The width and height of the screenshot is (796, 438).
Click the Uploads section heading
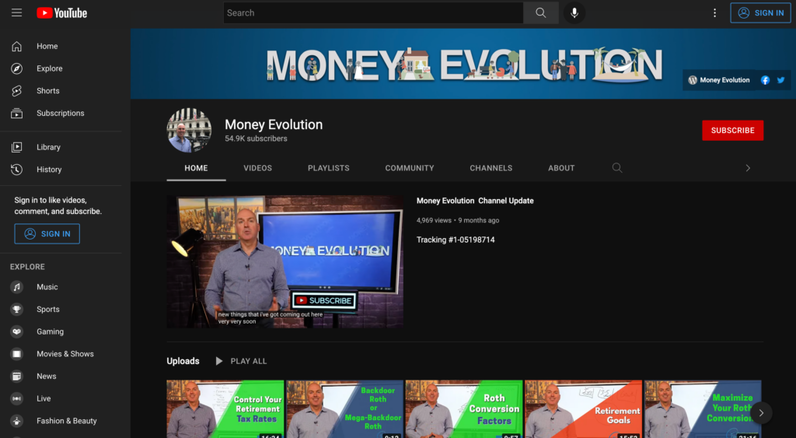183,361
